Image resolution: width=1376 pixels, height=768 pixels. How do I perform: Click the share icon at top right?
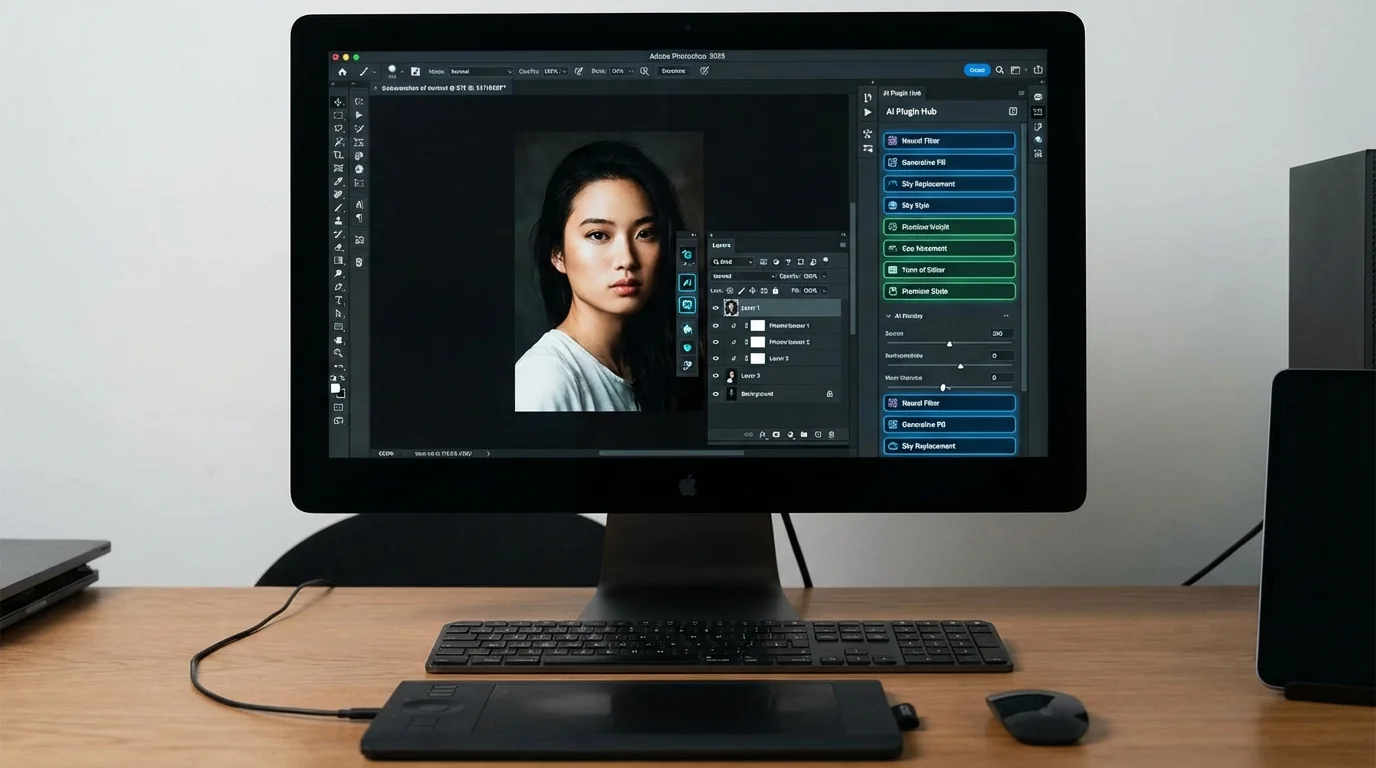pos(1037,70)
